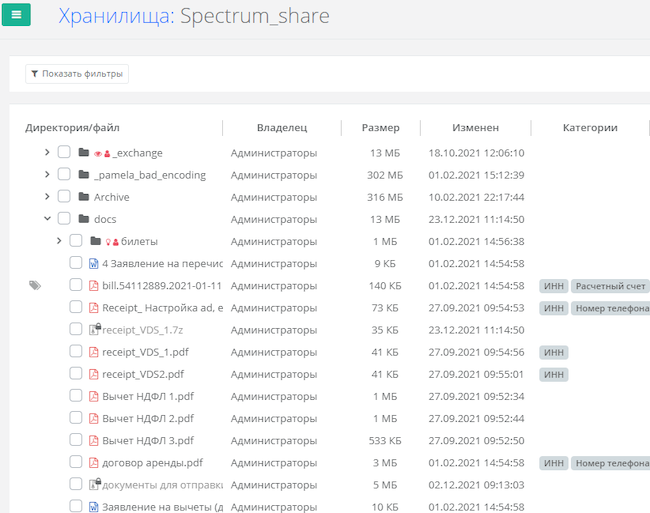Image resolution: width=650 pixels, height=513 pixels.
Task: Click the tag icon beside bill.54112889 row
Action: (x=35, y=286)
